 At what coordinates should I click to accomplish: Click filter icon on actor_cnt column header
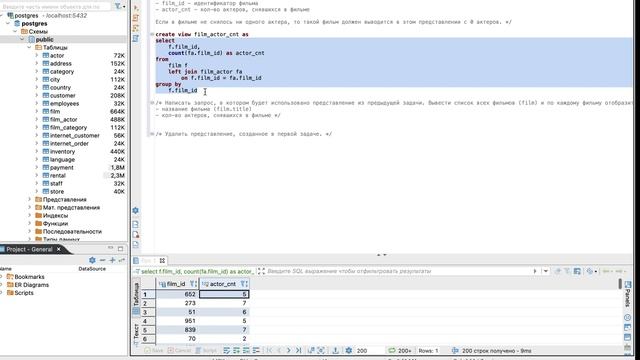[244, 284]
